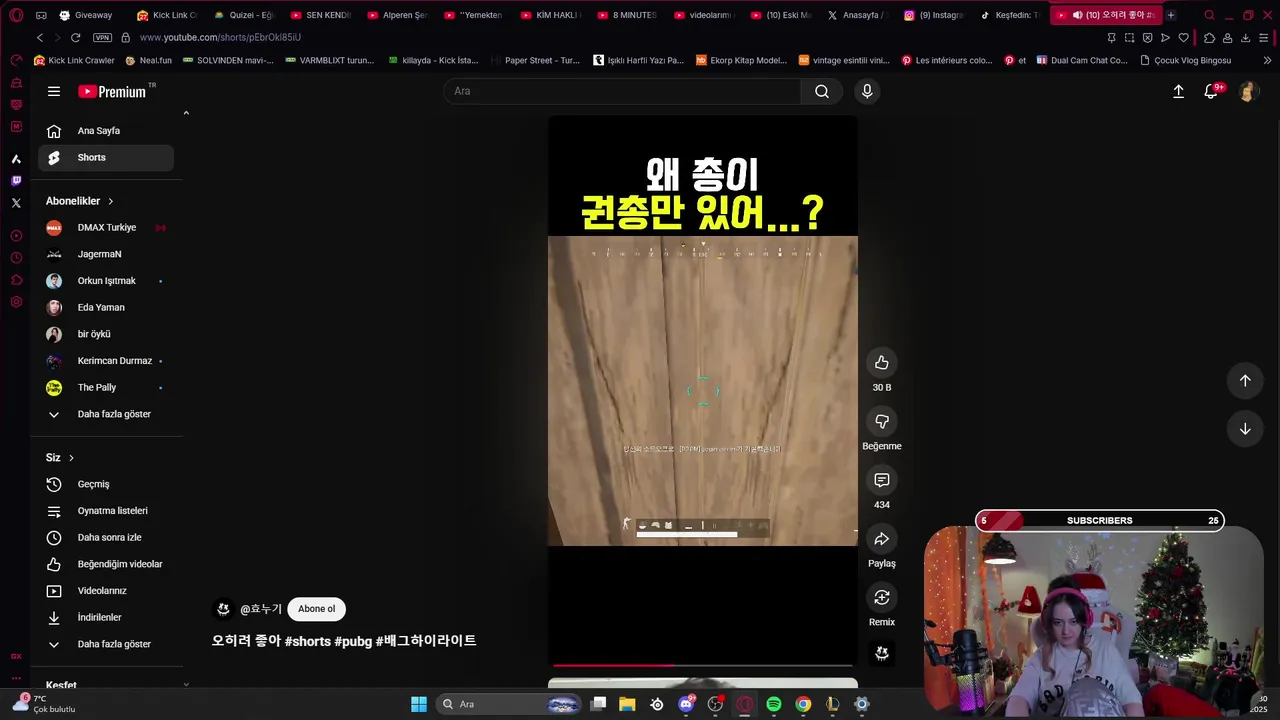Screen dimensions: 1280x720
Task: Open Windows Start menu
Action: pos(419,704)
